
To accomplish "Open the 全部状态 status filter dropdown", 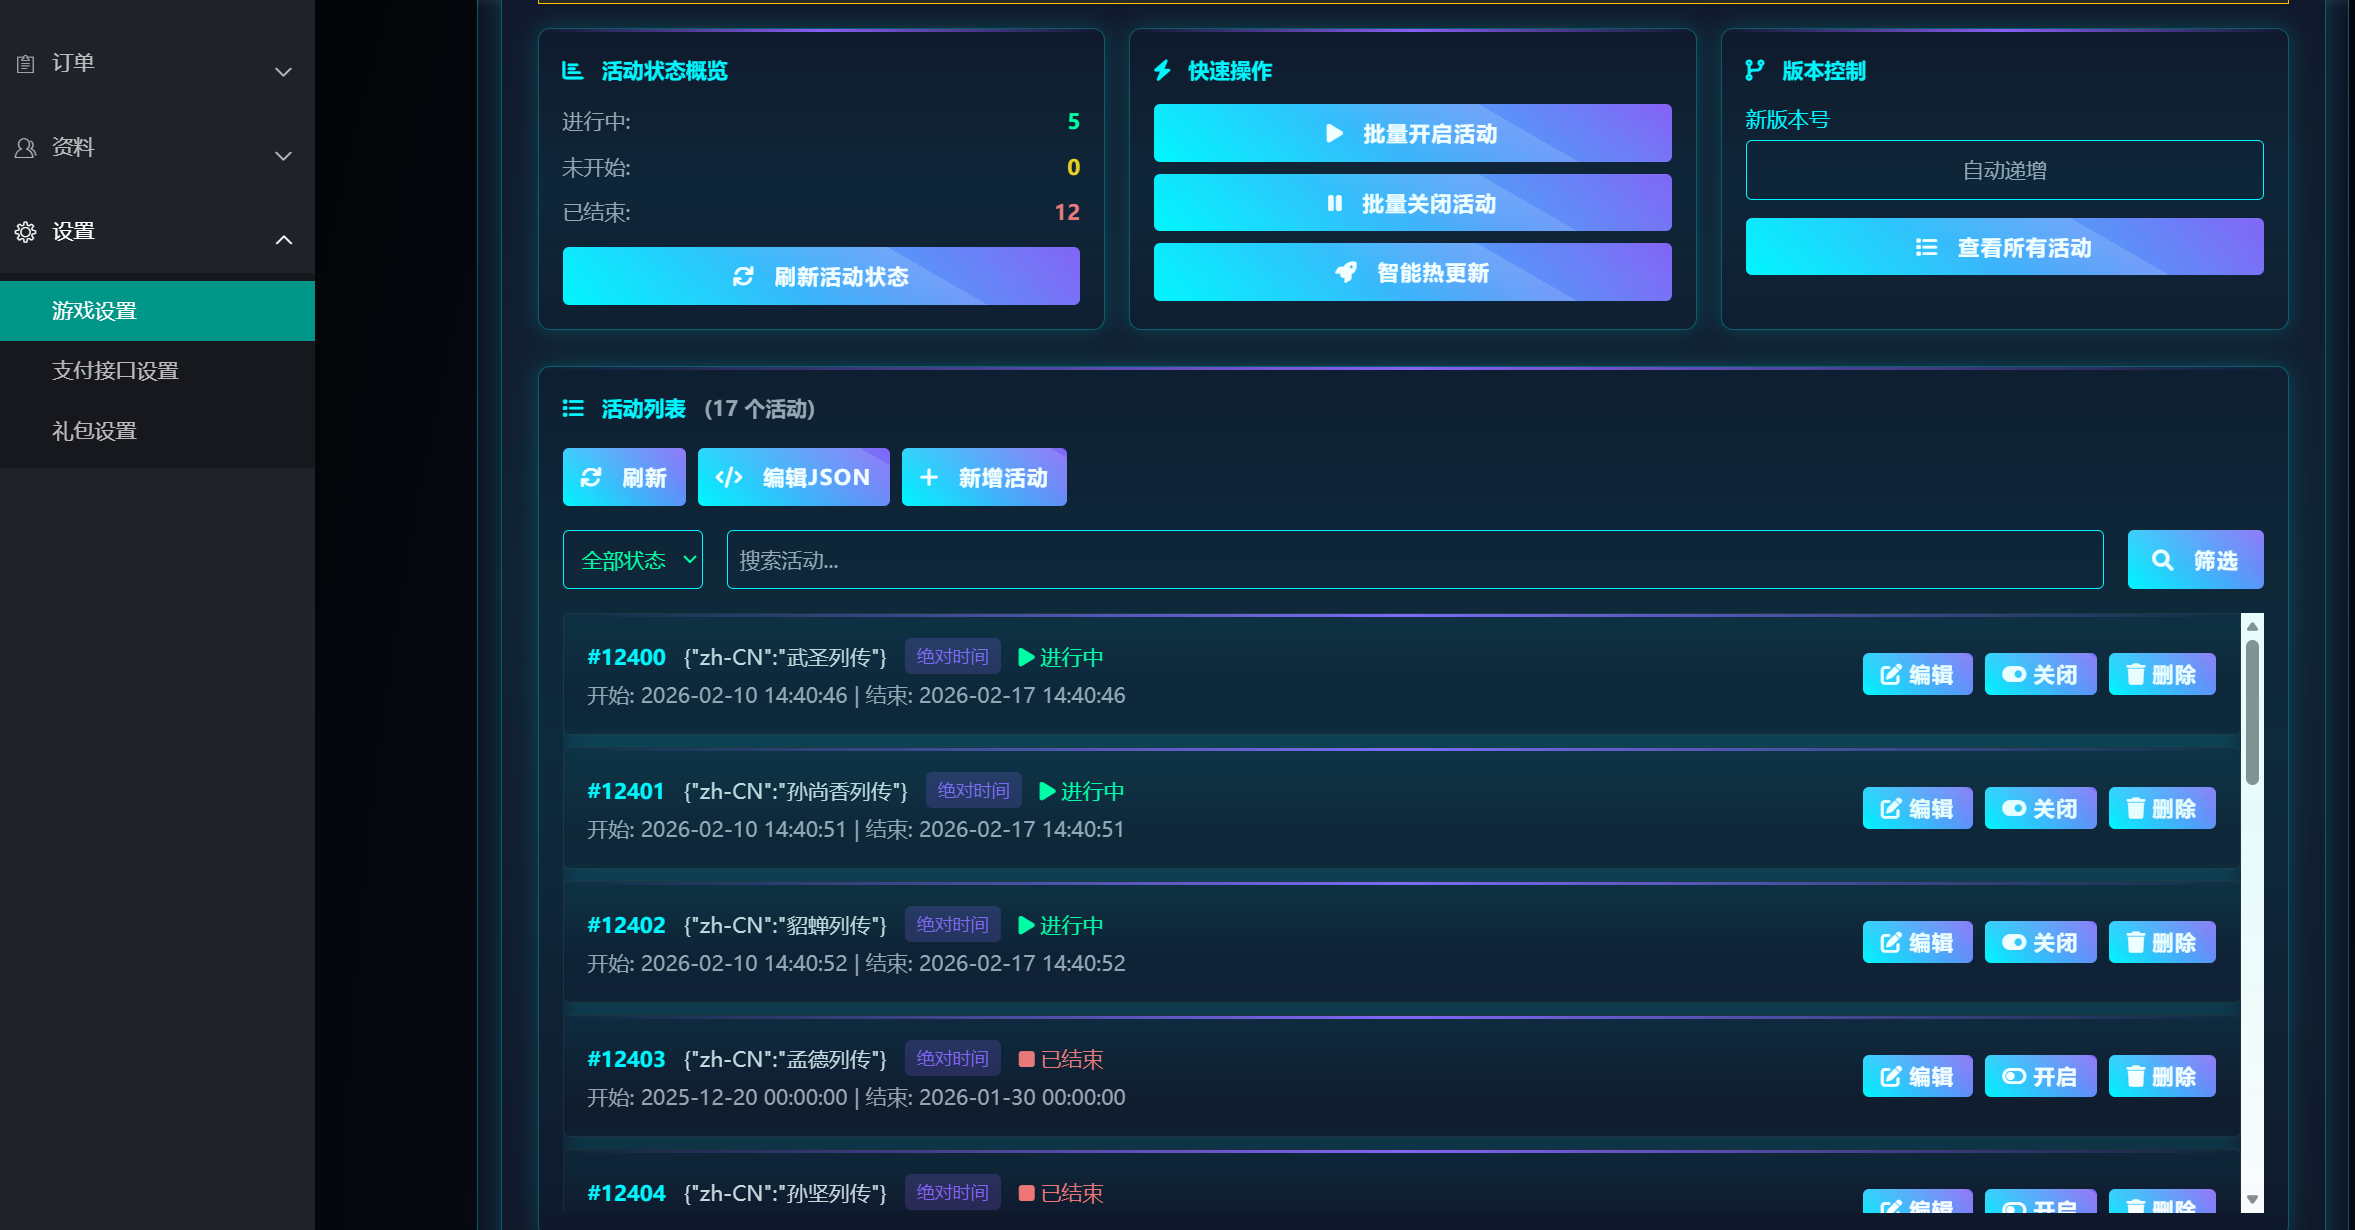I will click(x=632, y=560).
